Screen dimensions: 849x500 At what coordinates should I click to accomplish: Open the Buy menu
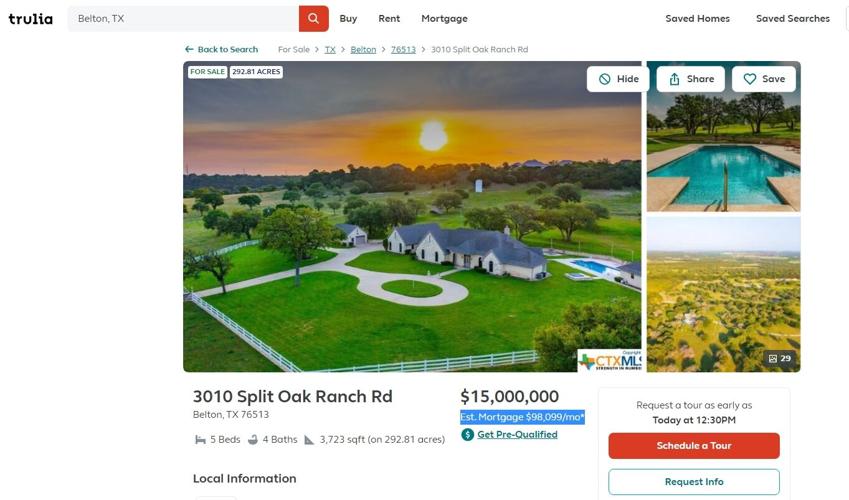[348, 18]
